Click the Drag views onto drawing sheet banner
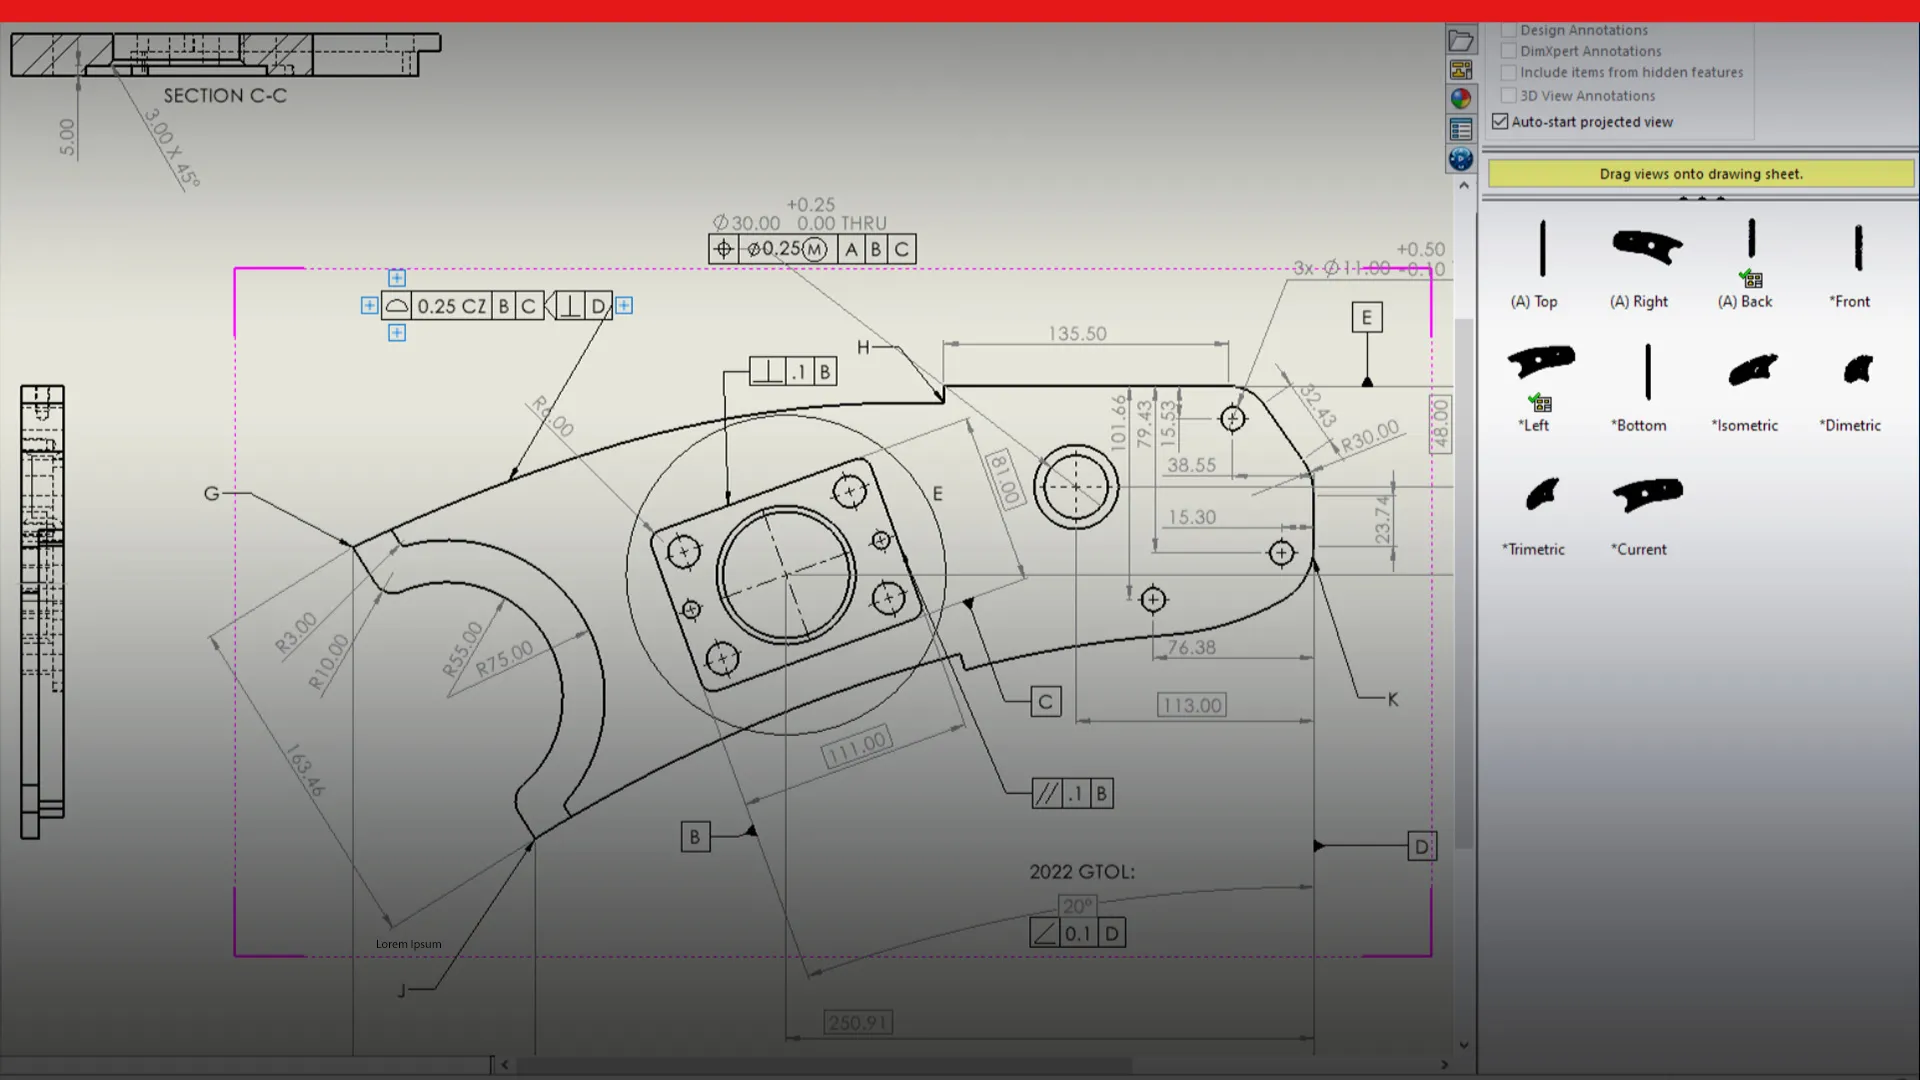 point(1701,173)
